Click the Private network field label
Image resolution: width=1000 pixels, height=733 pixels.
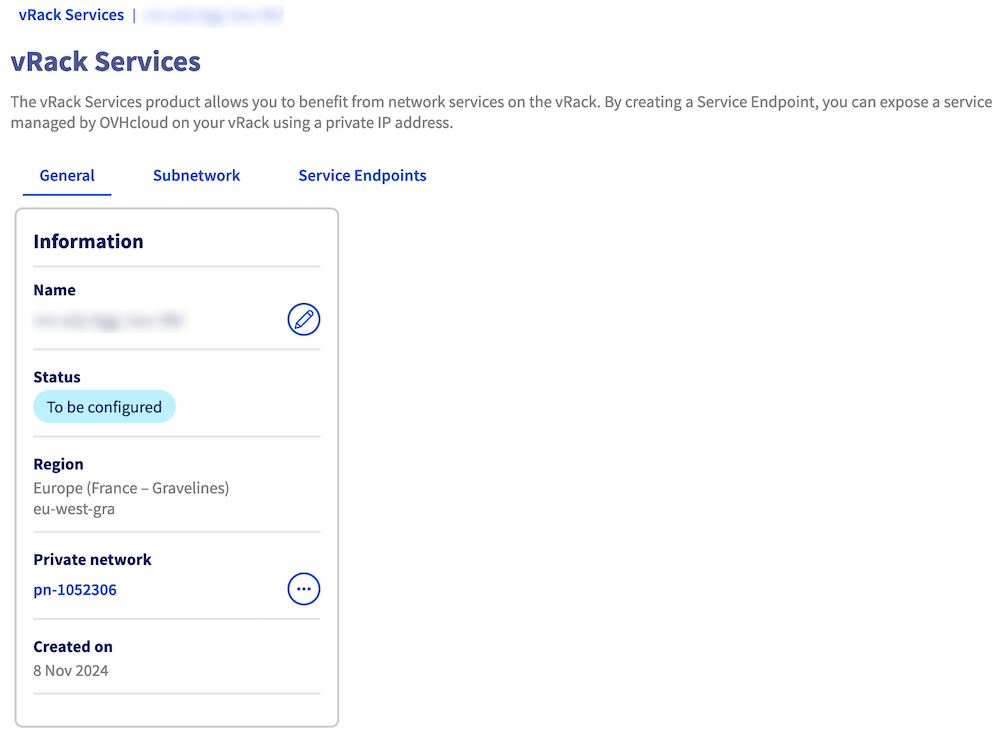coord(92,560)
